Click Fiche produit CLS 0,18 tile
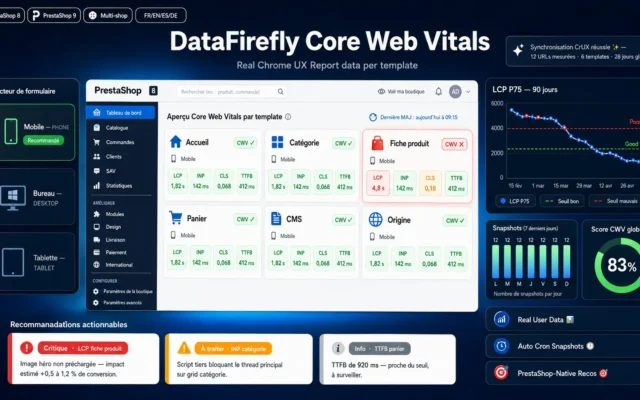Viewport: 640px width, 400px height. 430,183
